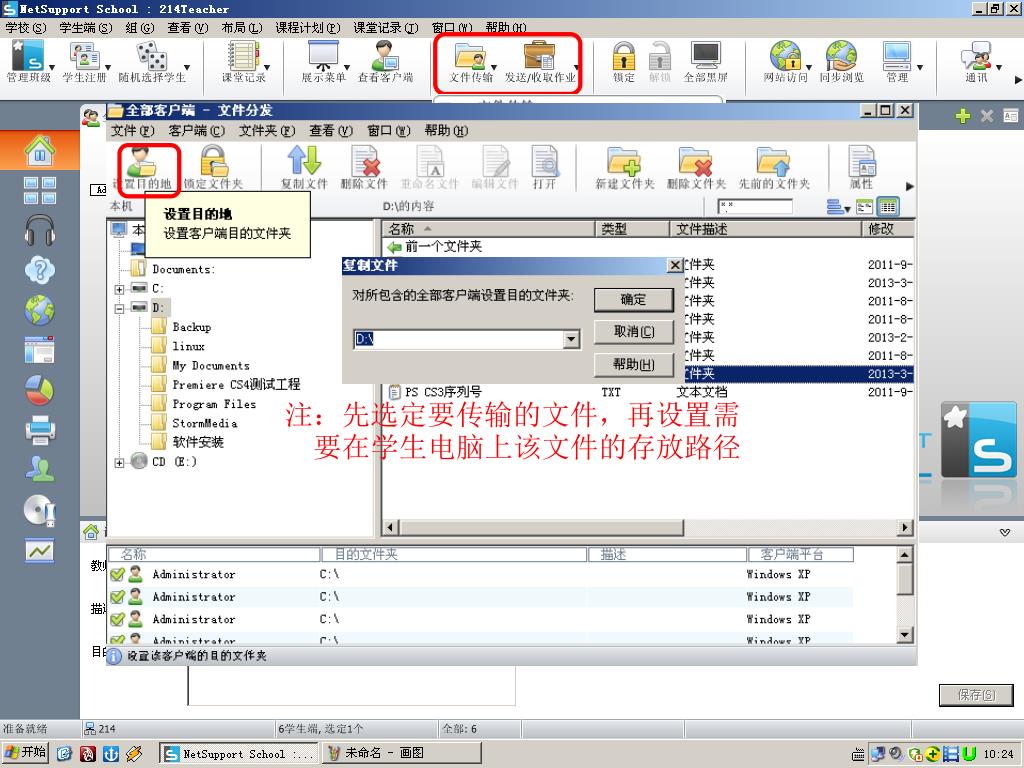Select the Program Files folder
Image resolution: width=1024 pixels, height=768 pixels.
pos(214,404)
